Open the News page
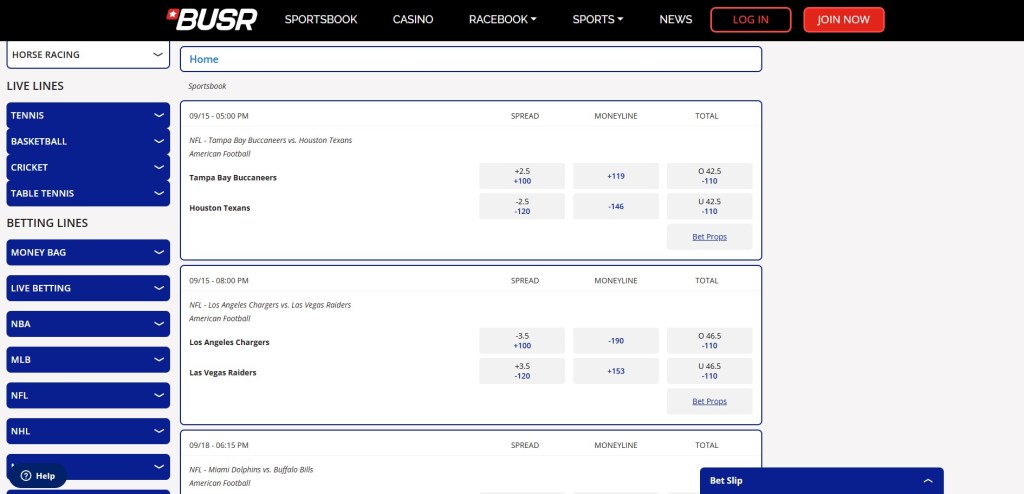Screen dimensions: 1024x494 pyautogui.click(x=675, y=19)
